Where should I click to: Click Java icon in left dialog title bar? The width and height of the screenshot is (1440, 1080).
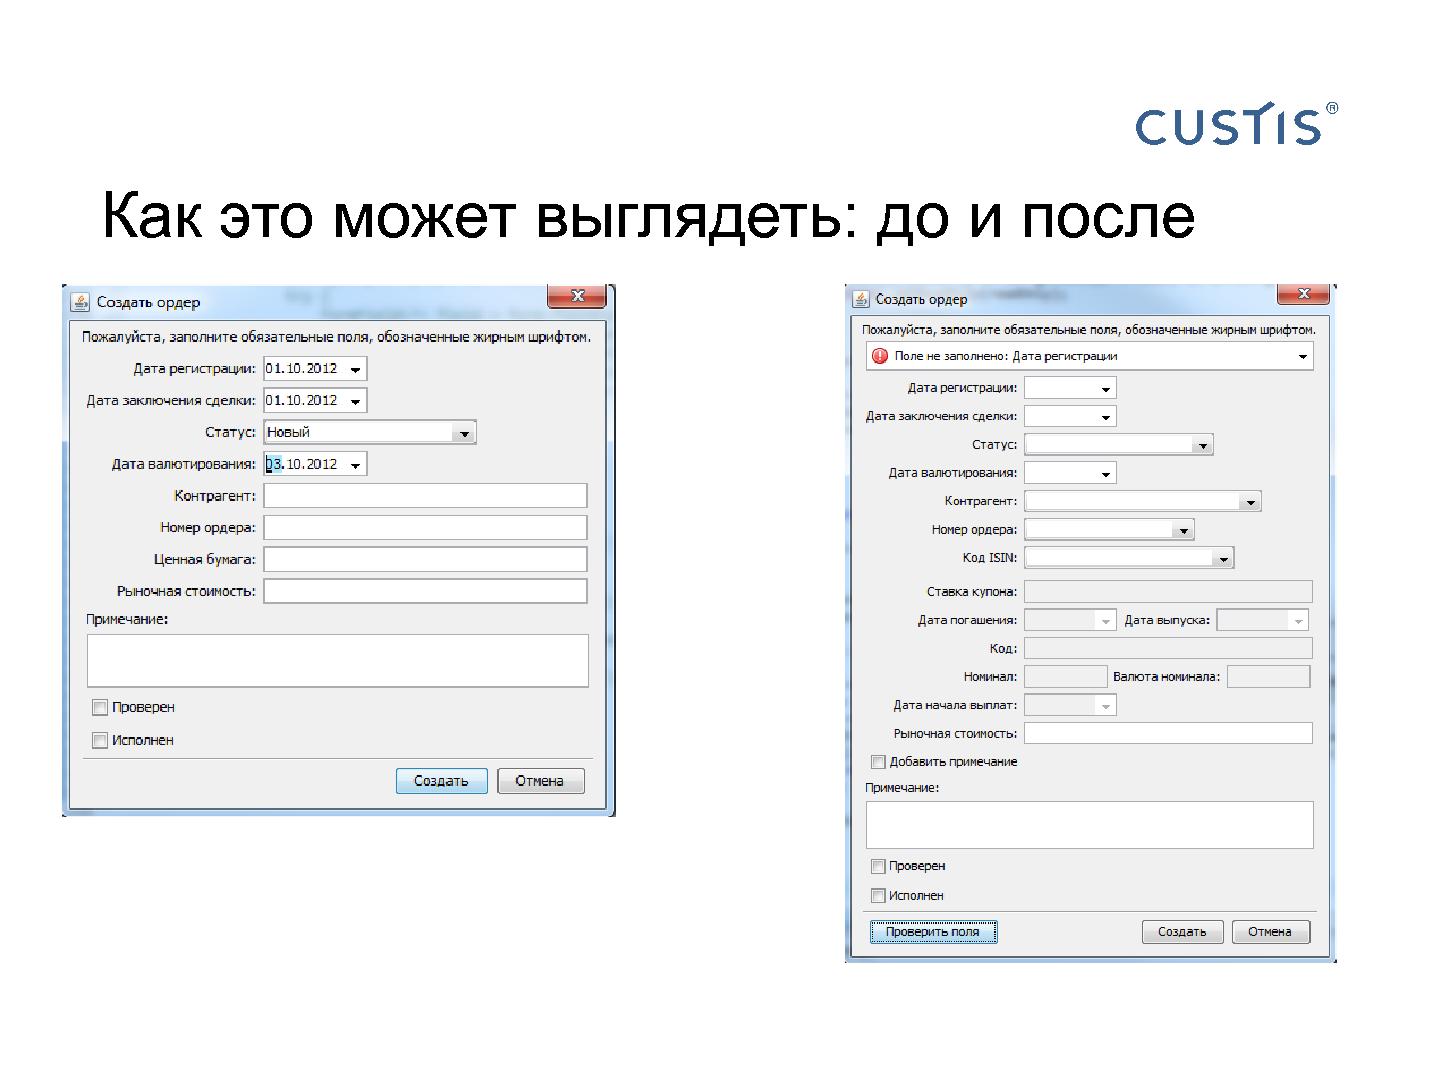click(x=81, y=302)
